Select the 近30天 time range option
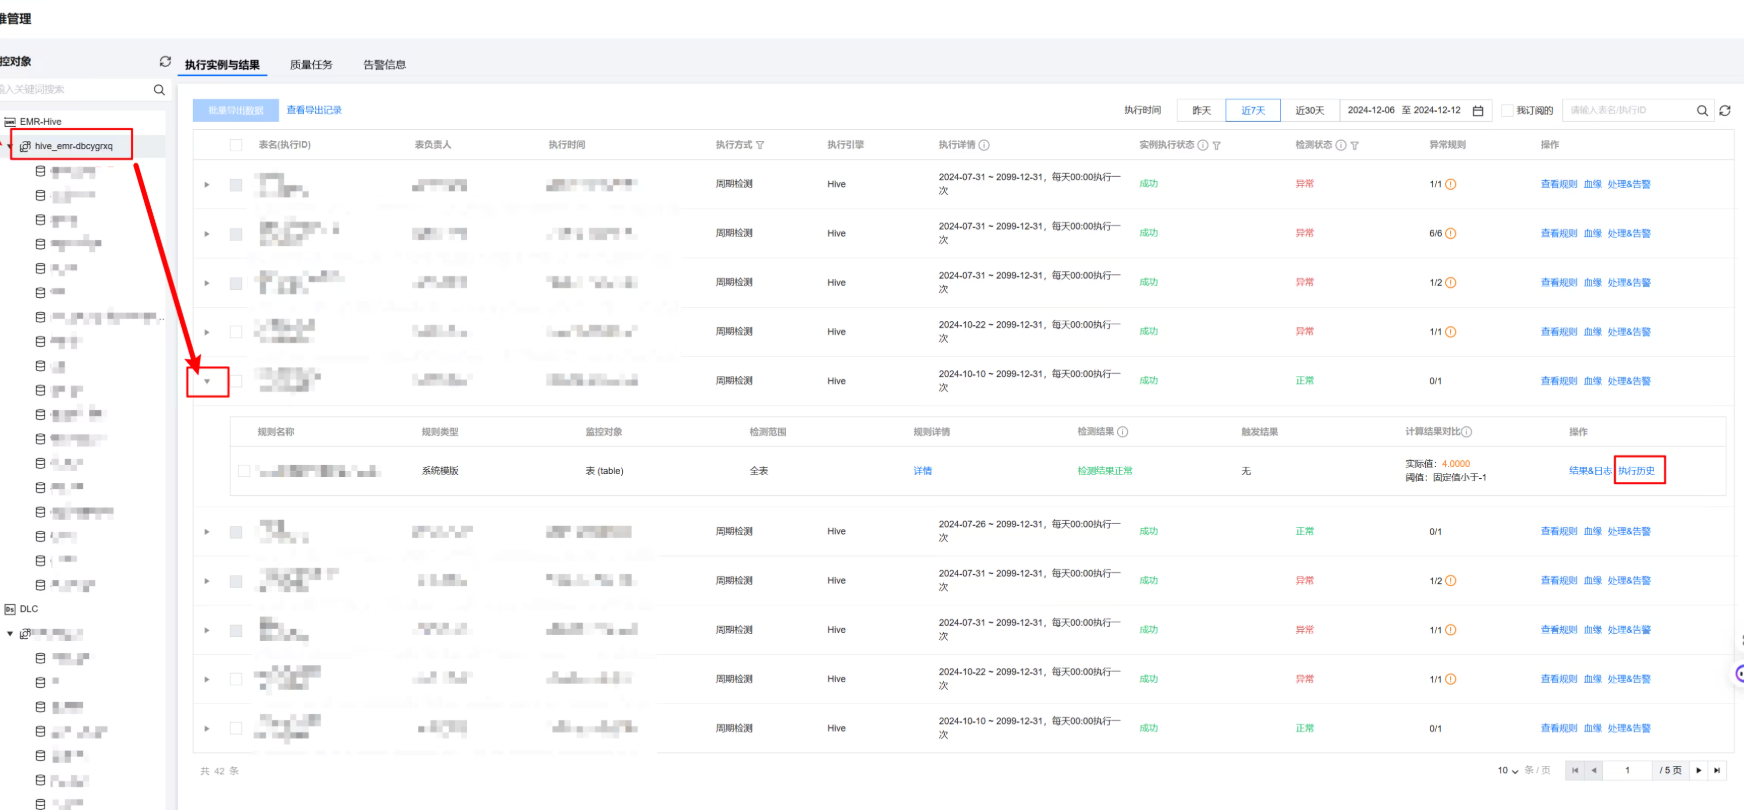Viewport: 1744px width, 810px height. coord(1309,111)
